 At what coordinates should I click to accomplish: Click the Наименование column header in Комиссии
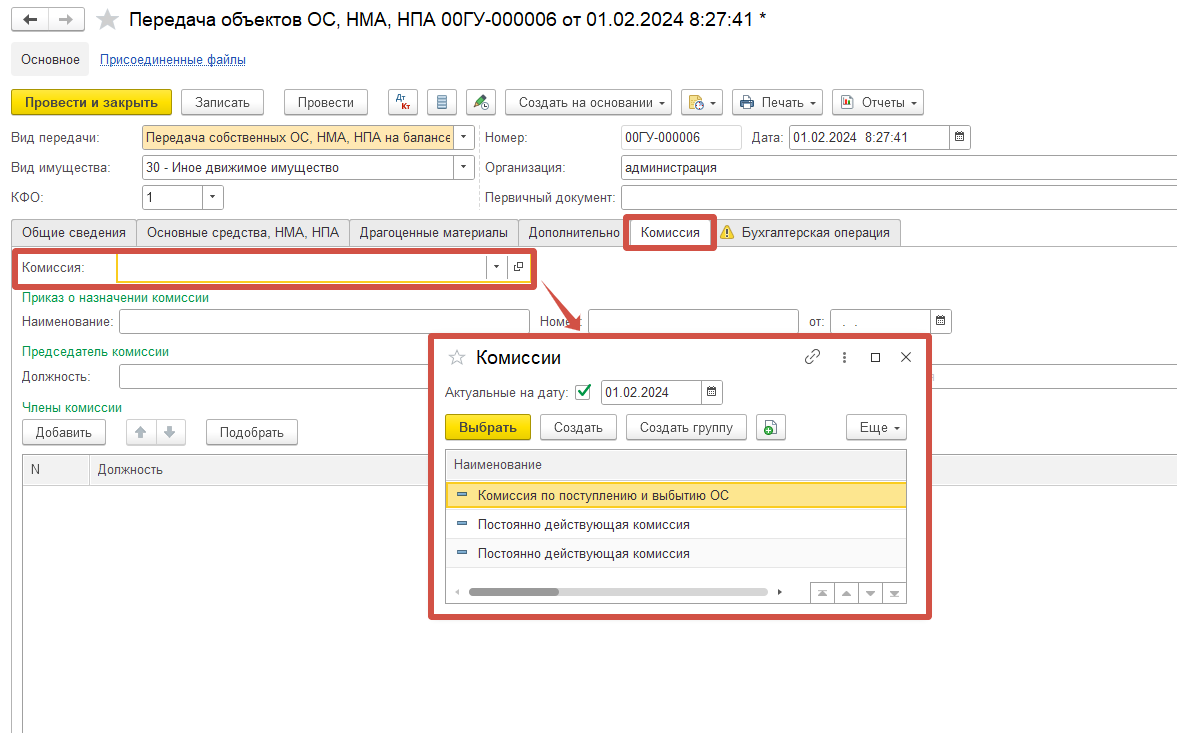(676, 464)
